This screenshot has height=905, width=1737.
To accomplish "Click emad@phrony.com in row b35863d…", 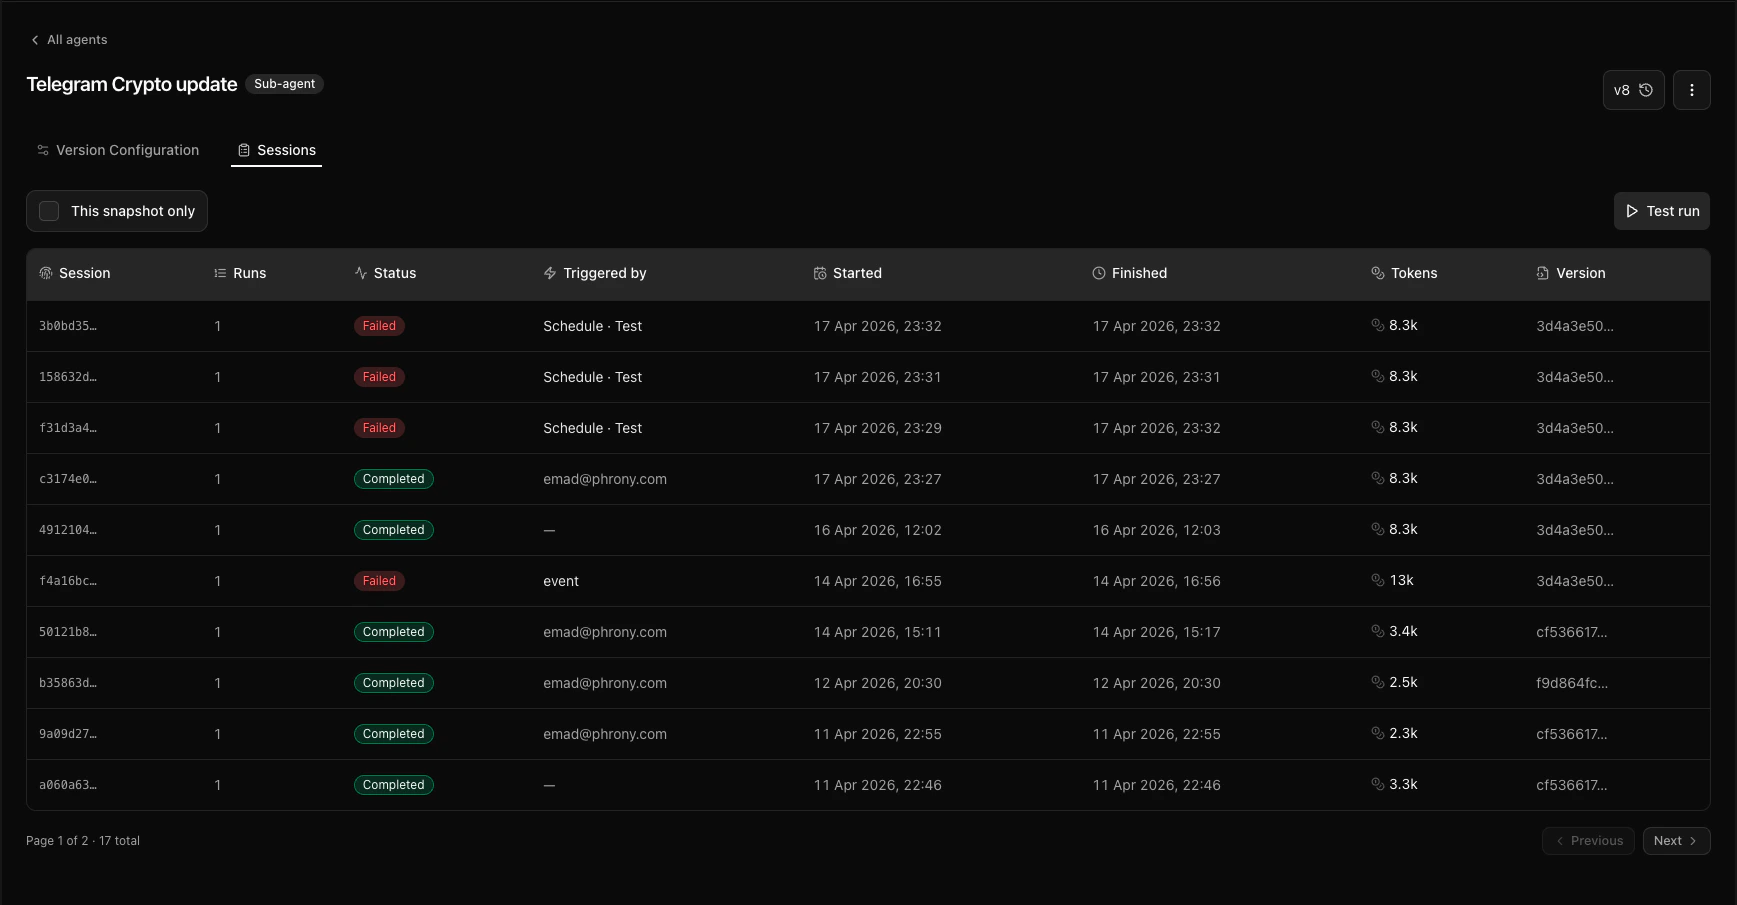I will 605,683.
